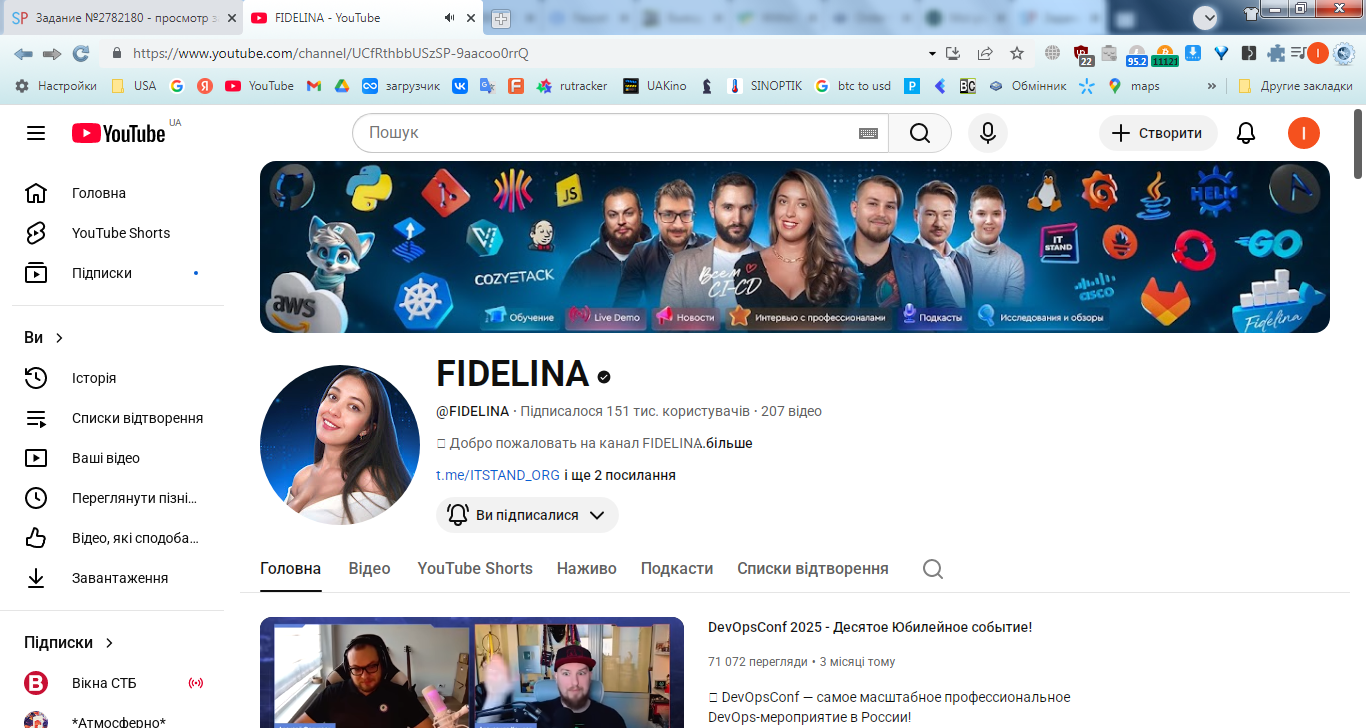Screen dimensions: 1366x728
Task: Open the Вікна СТБ subscription
Action: point(118,683)
